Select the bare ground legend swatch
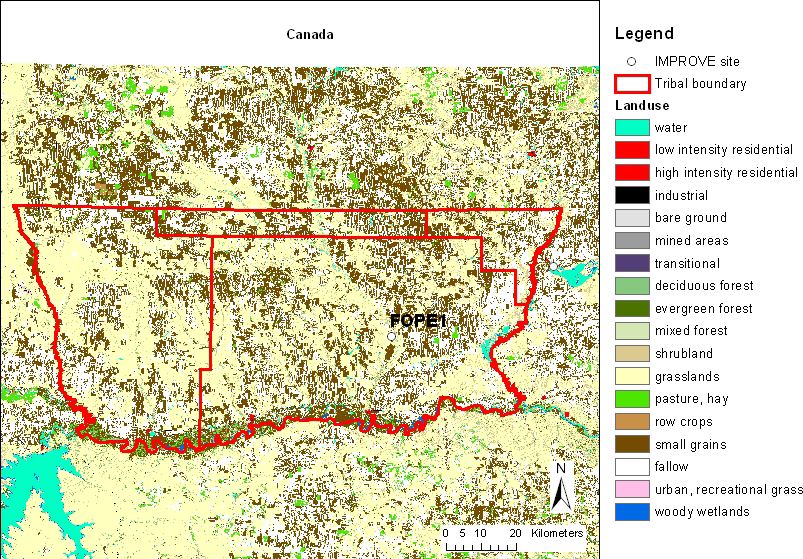803x559 pixels. [x=632, y=218]
